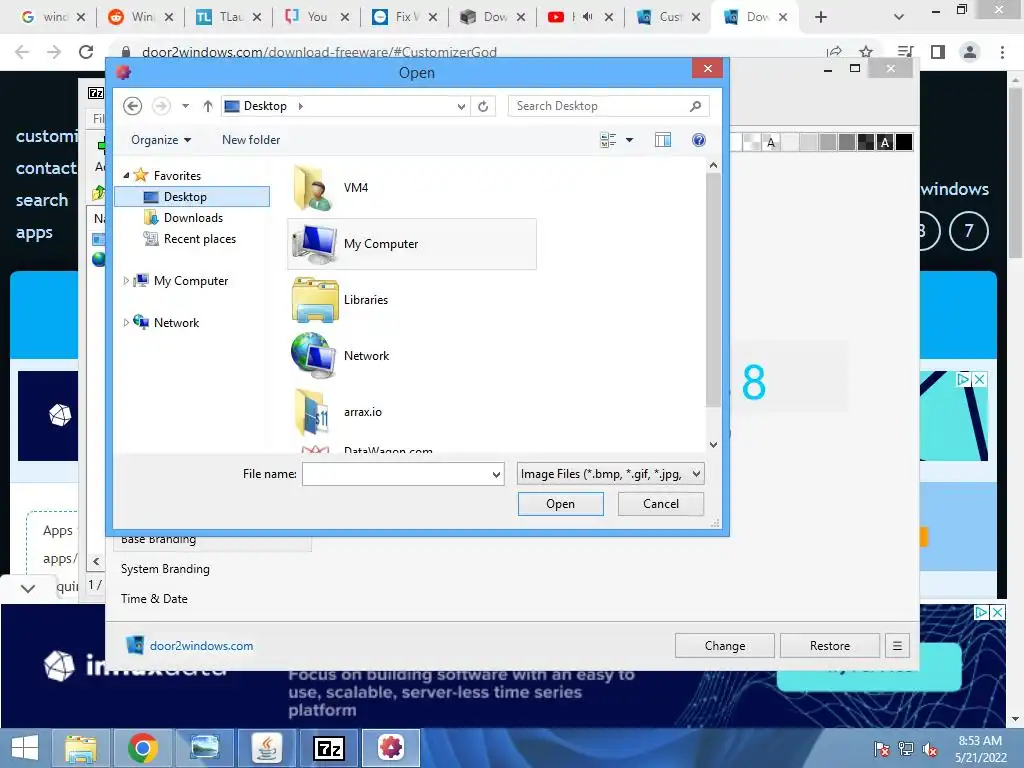Click the Open button
The width and height of the screenshot is (1024, 768).
560,504
